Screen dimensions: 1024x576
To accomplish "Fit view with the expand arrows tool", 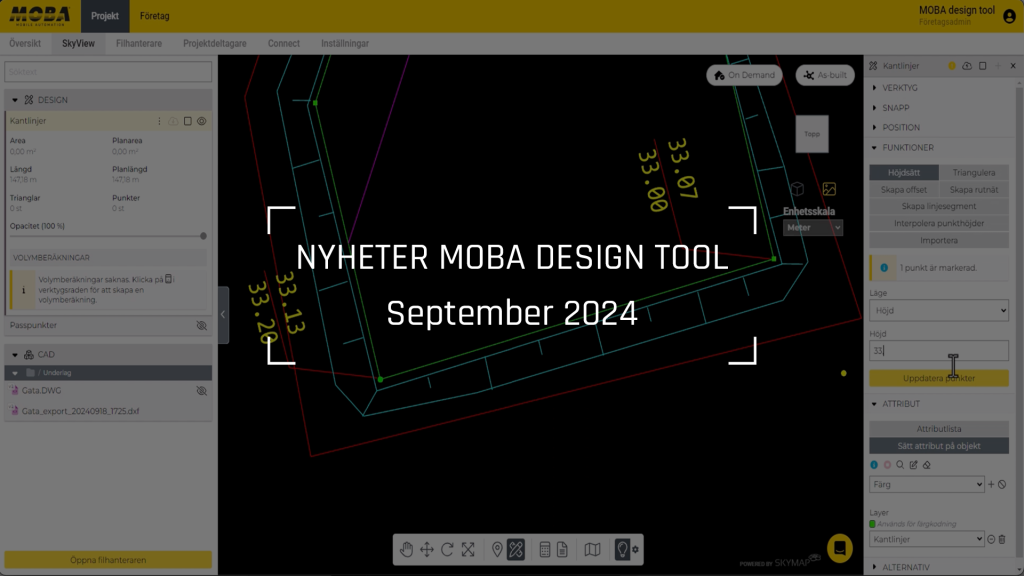I will click(468, 550).
